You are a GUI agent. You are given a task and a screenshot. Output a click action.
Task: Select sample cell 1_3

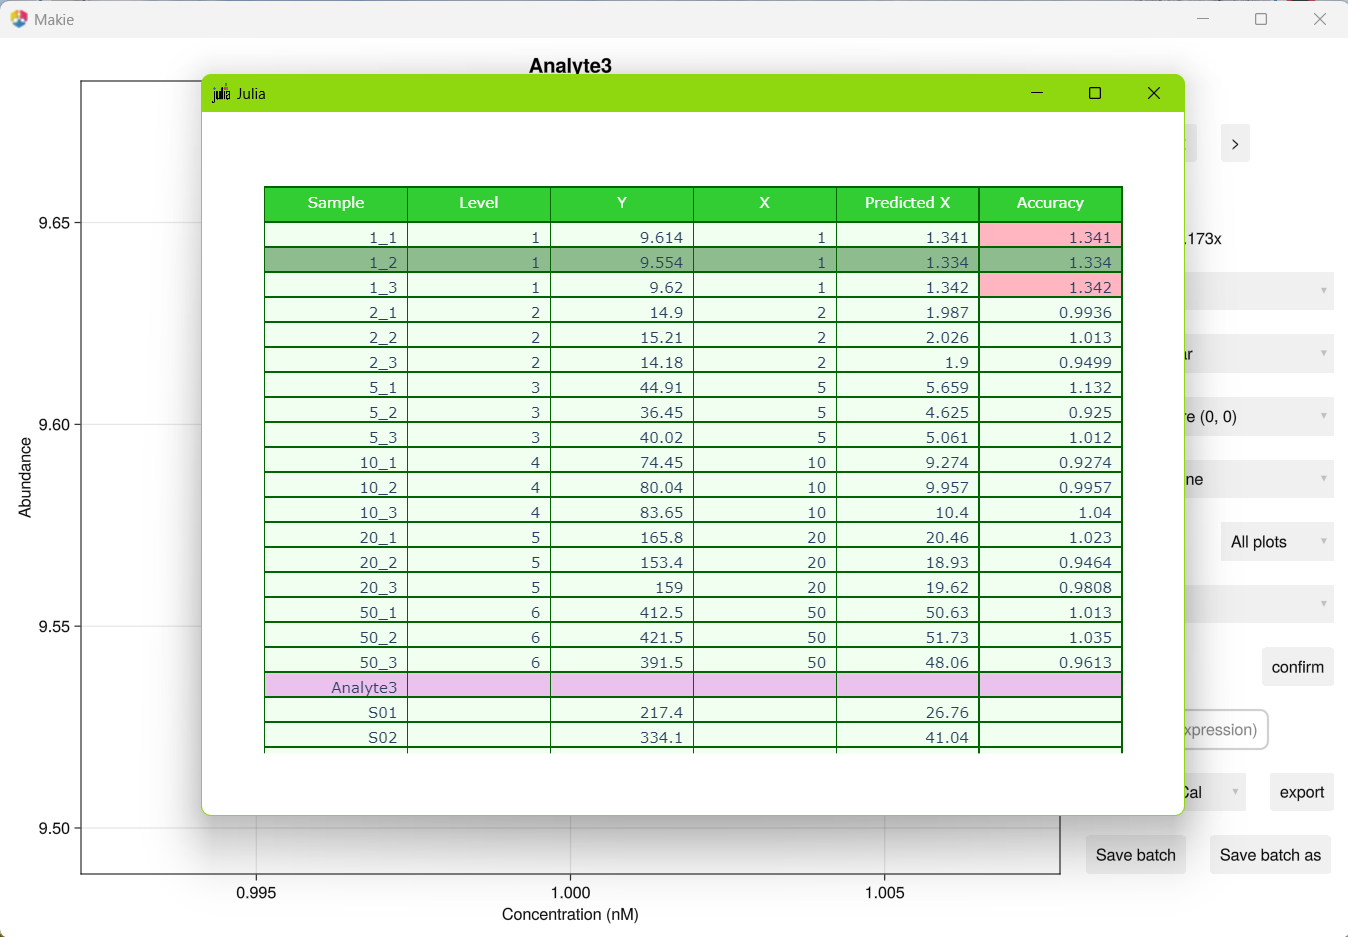[336, 287]
